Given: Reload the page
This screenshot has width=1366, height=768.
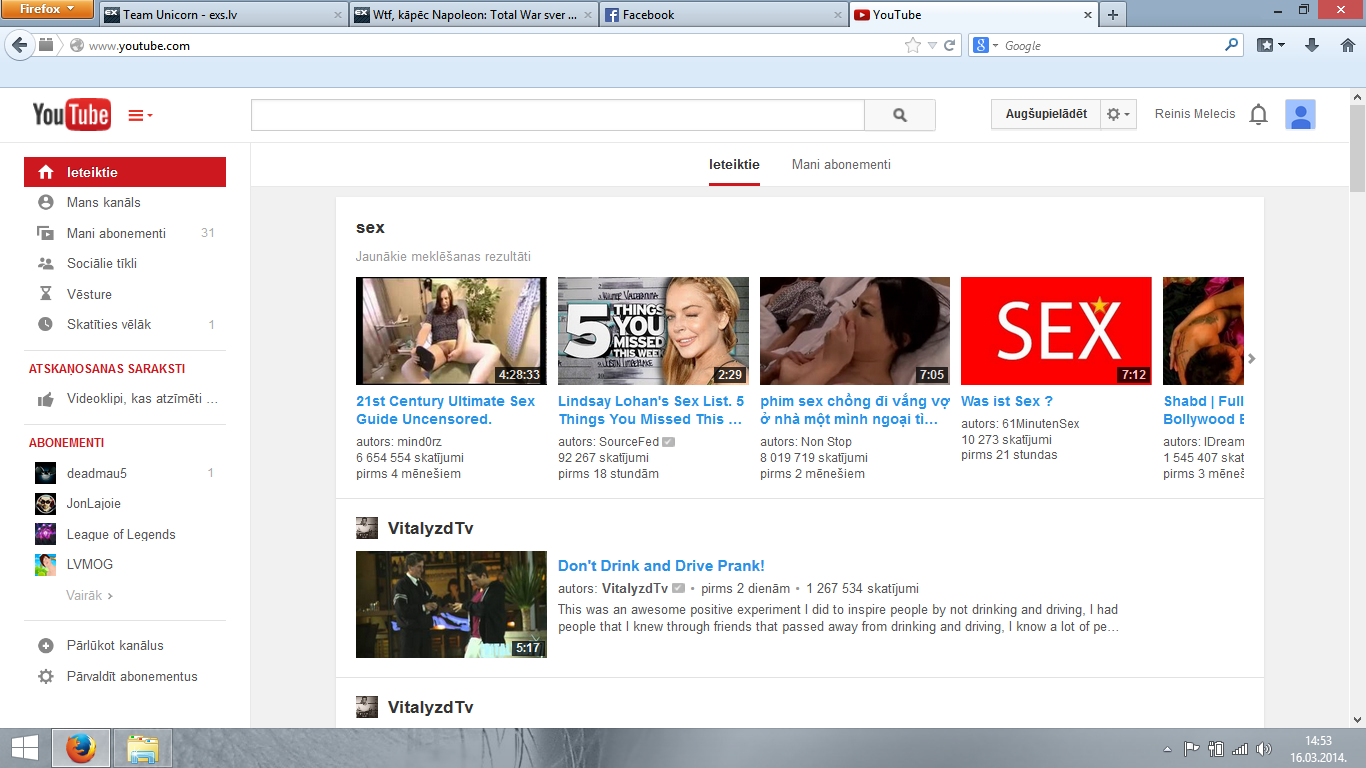Looking at the screenshot, I should tap(950, 45).
